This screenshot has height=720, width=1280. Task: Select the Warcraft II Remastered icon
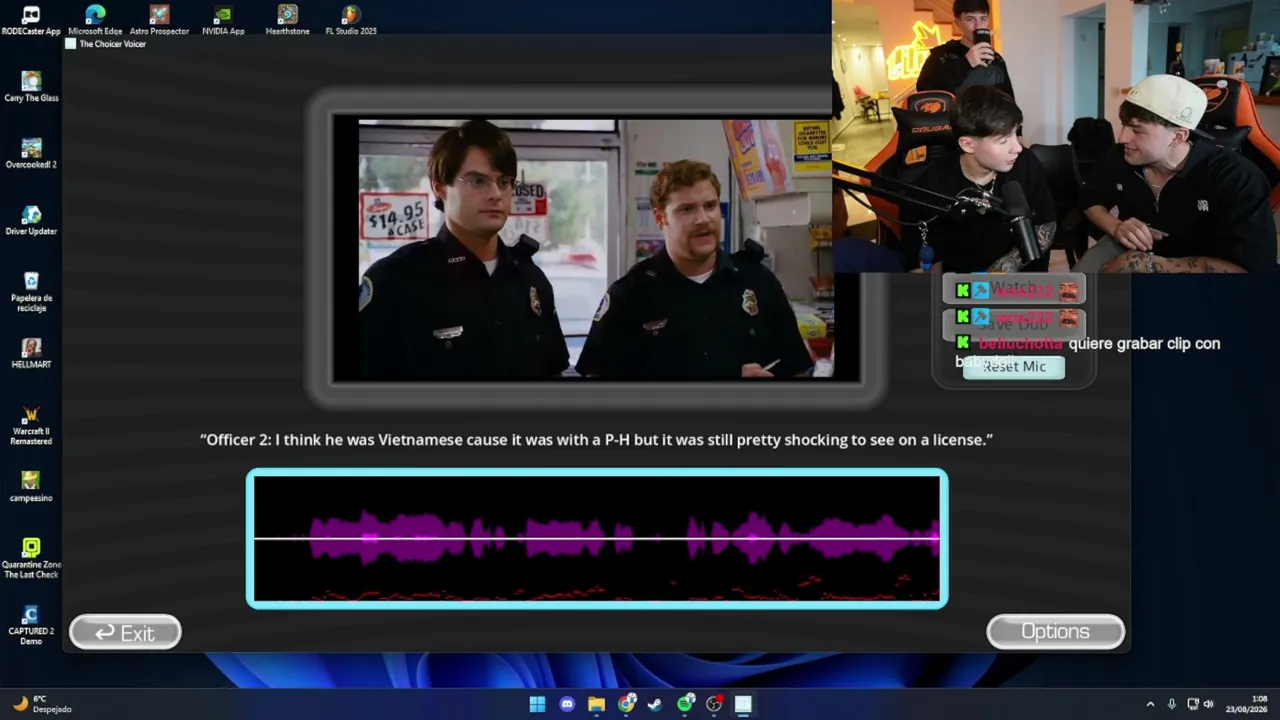point(31,425)
